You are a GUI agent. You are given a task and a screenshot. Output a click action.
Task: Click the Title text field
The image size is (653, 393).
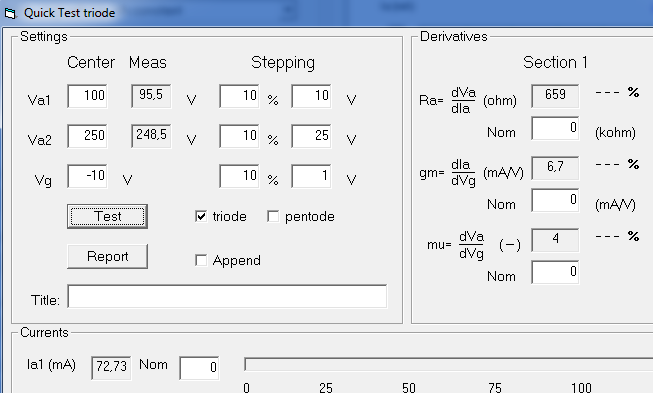(227, 296)
